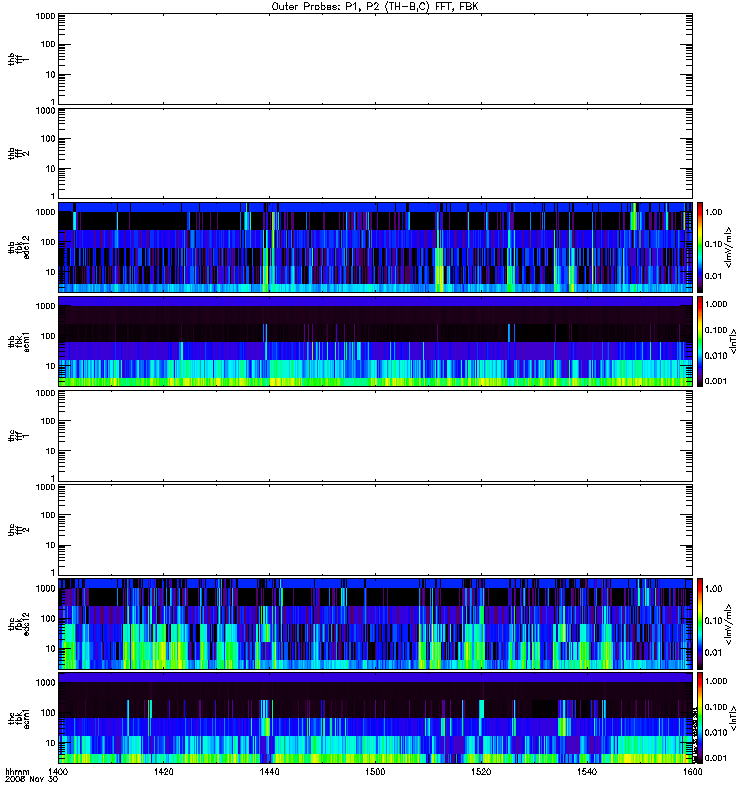Viewport: 750px width, 800px height.
Task: Click the '1600' time axis label
Action: coord(692,771)
